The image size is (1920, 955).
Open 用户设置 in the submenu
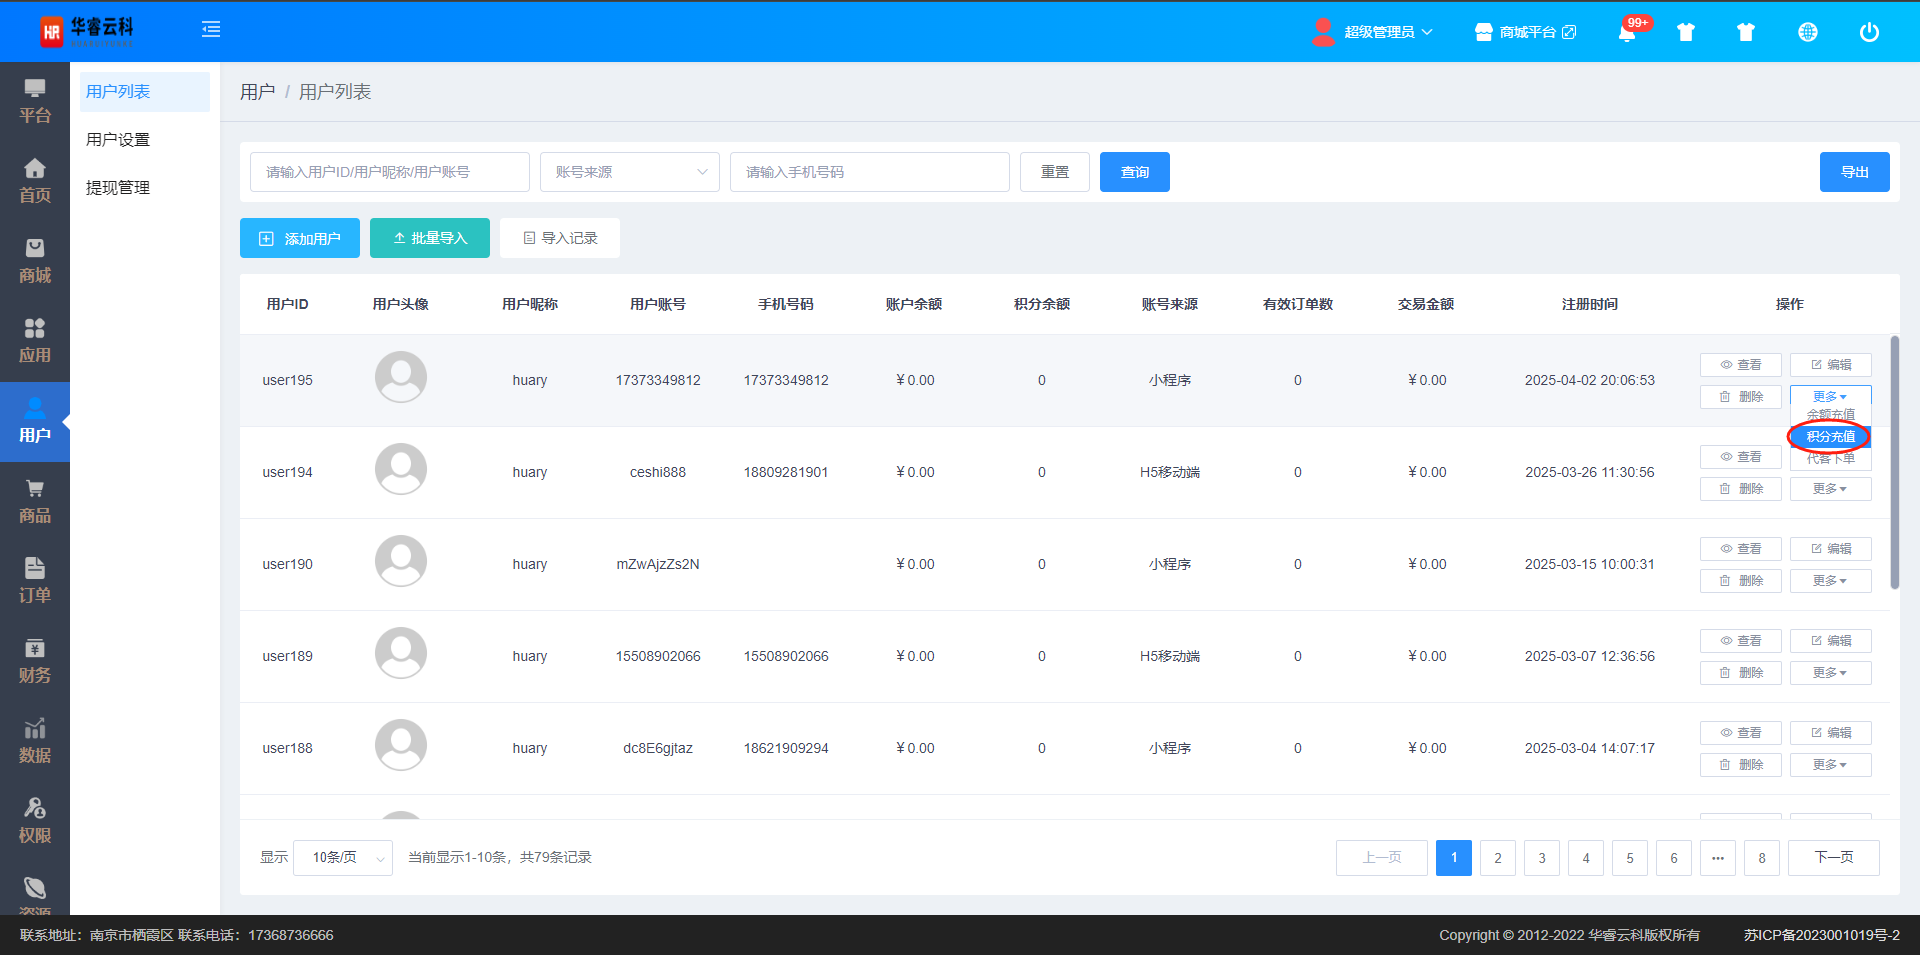pyautogui.click(x=118, y=140)
